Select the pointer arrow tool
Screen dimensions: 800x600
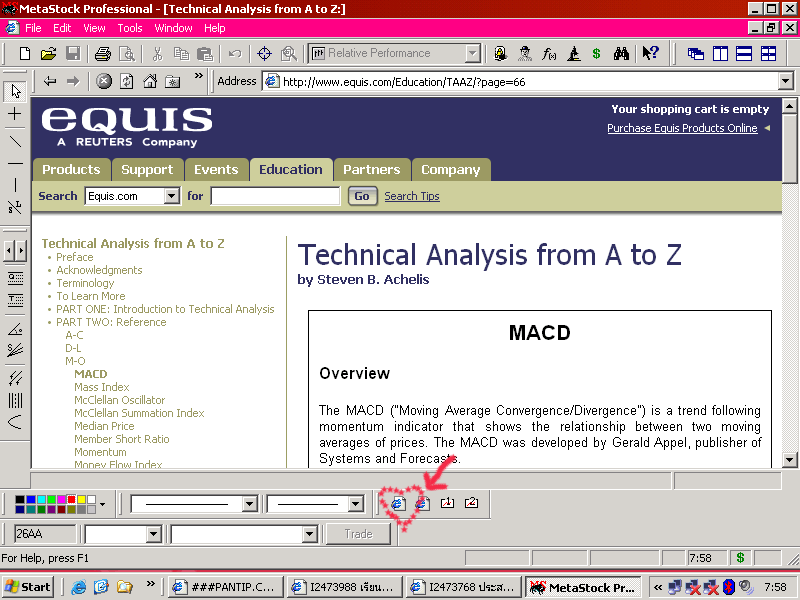click(x=15, y=91)
